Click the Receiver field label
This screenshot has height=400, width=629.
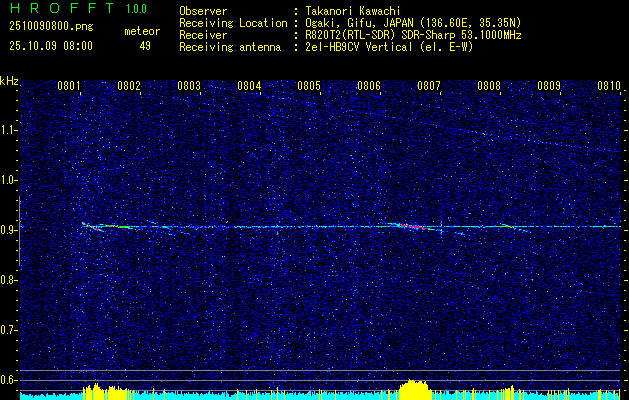(x=203, y=35)
